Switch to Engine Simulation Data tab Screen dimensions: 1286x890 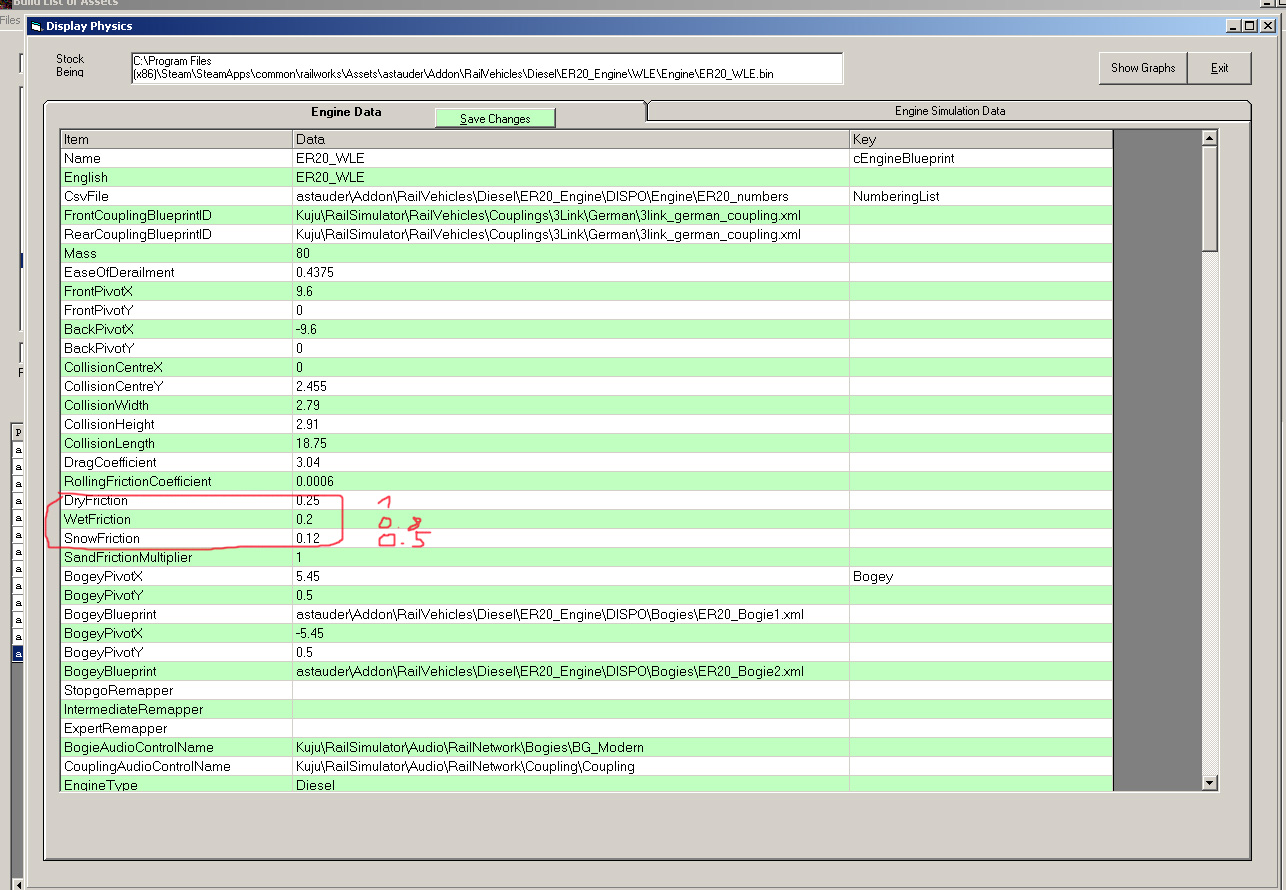tap(949, 111)
